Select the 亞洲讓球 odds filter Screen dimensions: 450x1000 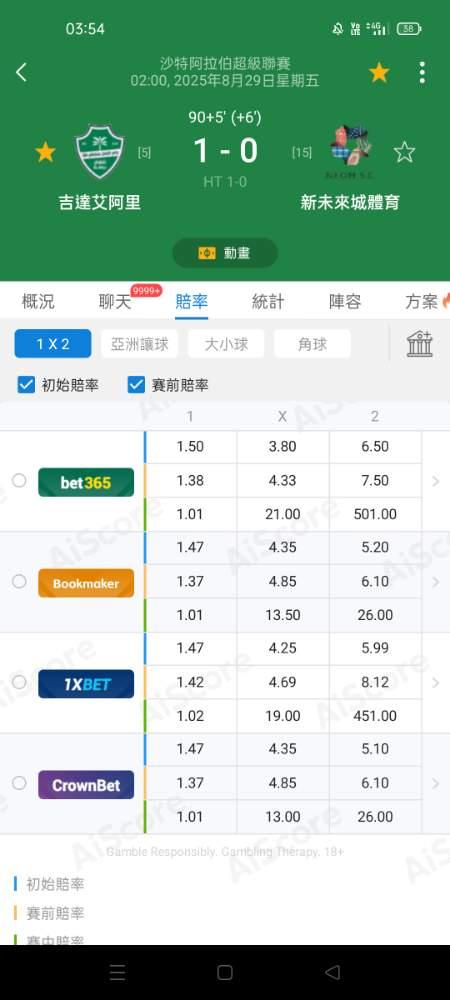(x=140, y=344)
